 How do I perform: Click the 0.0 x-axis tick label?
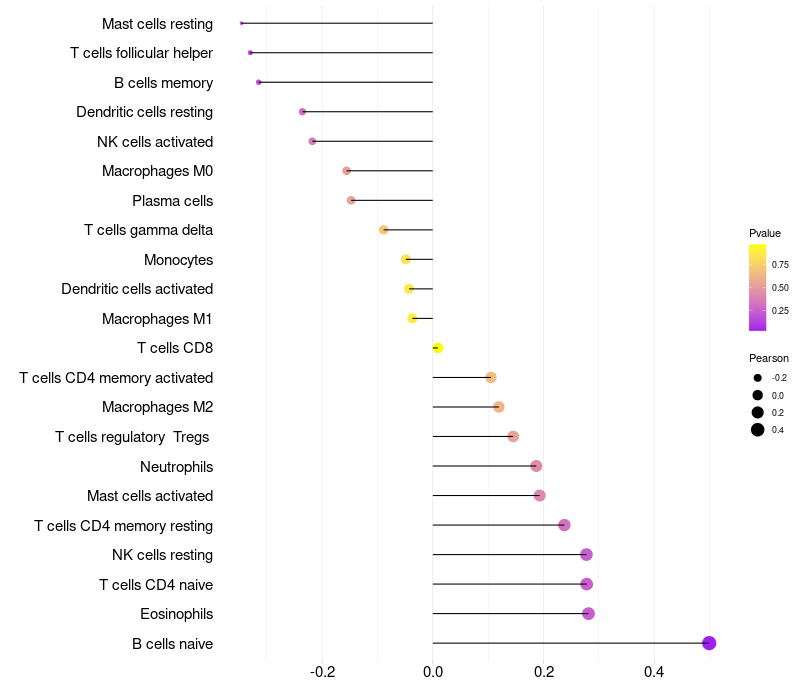[x=433, y=672]
